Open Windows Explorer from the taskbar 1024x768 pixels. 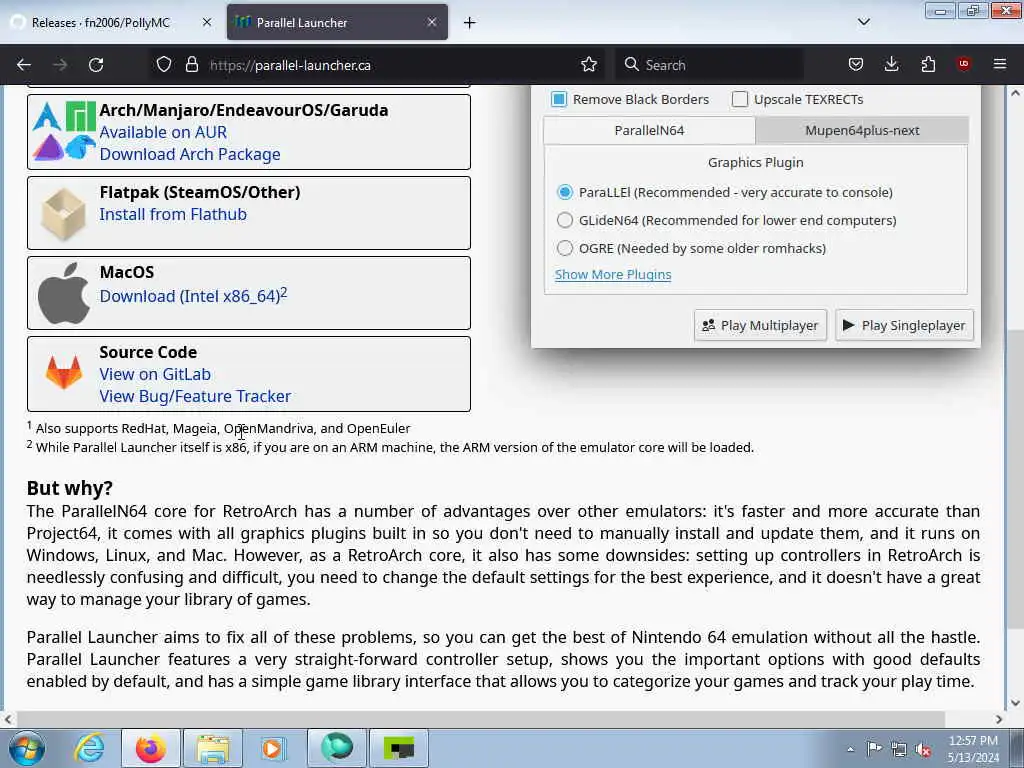point(213,748)
